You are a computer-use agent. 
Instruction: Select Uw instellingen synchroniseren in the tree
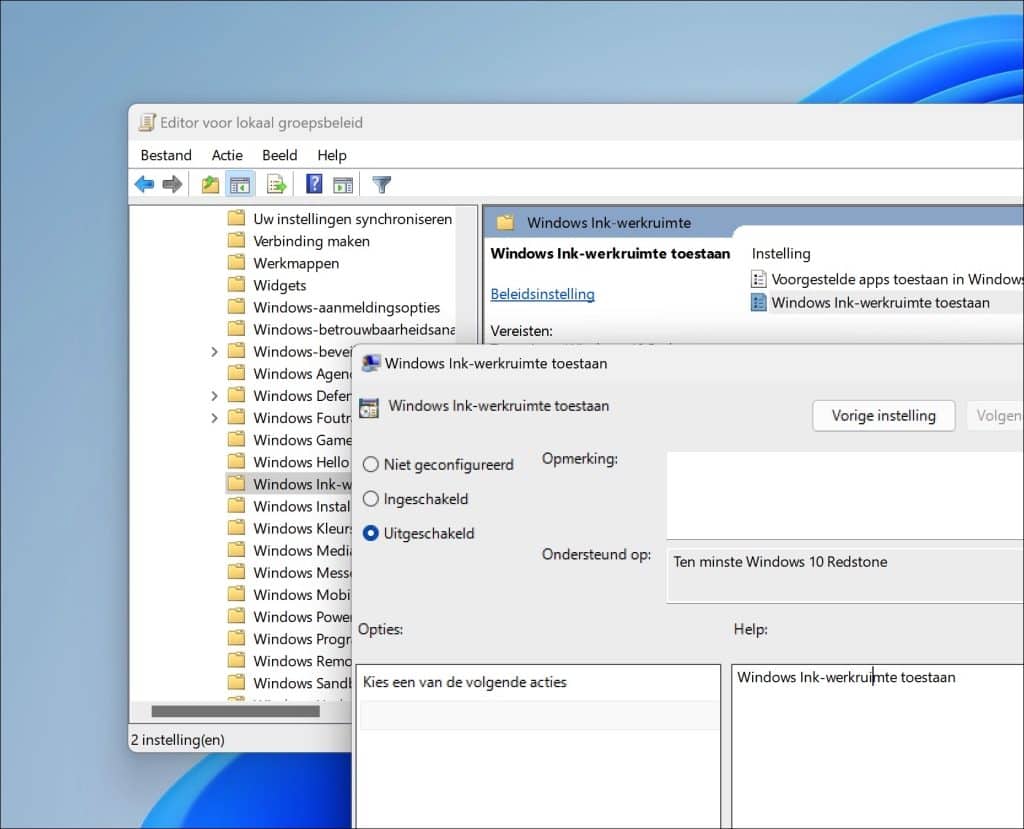(353, 219)
